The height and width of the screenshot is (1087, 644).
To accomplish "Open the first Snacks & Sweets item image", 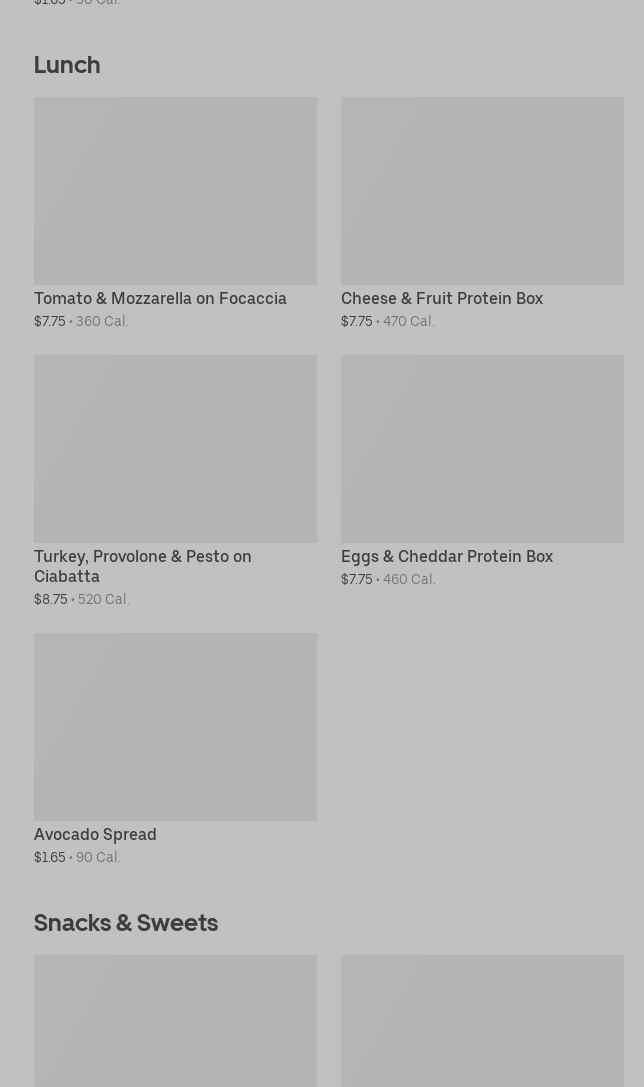I will [175, 1020].
